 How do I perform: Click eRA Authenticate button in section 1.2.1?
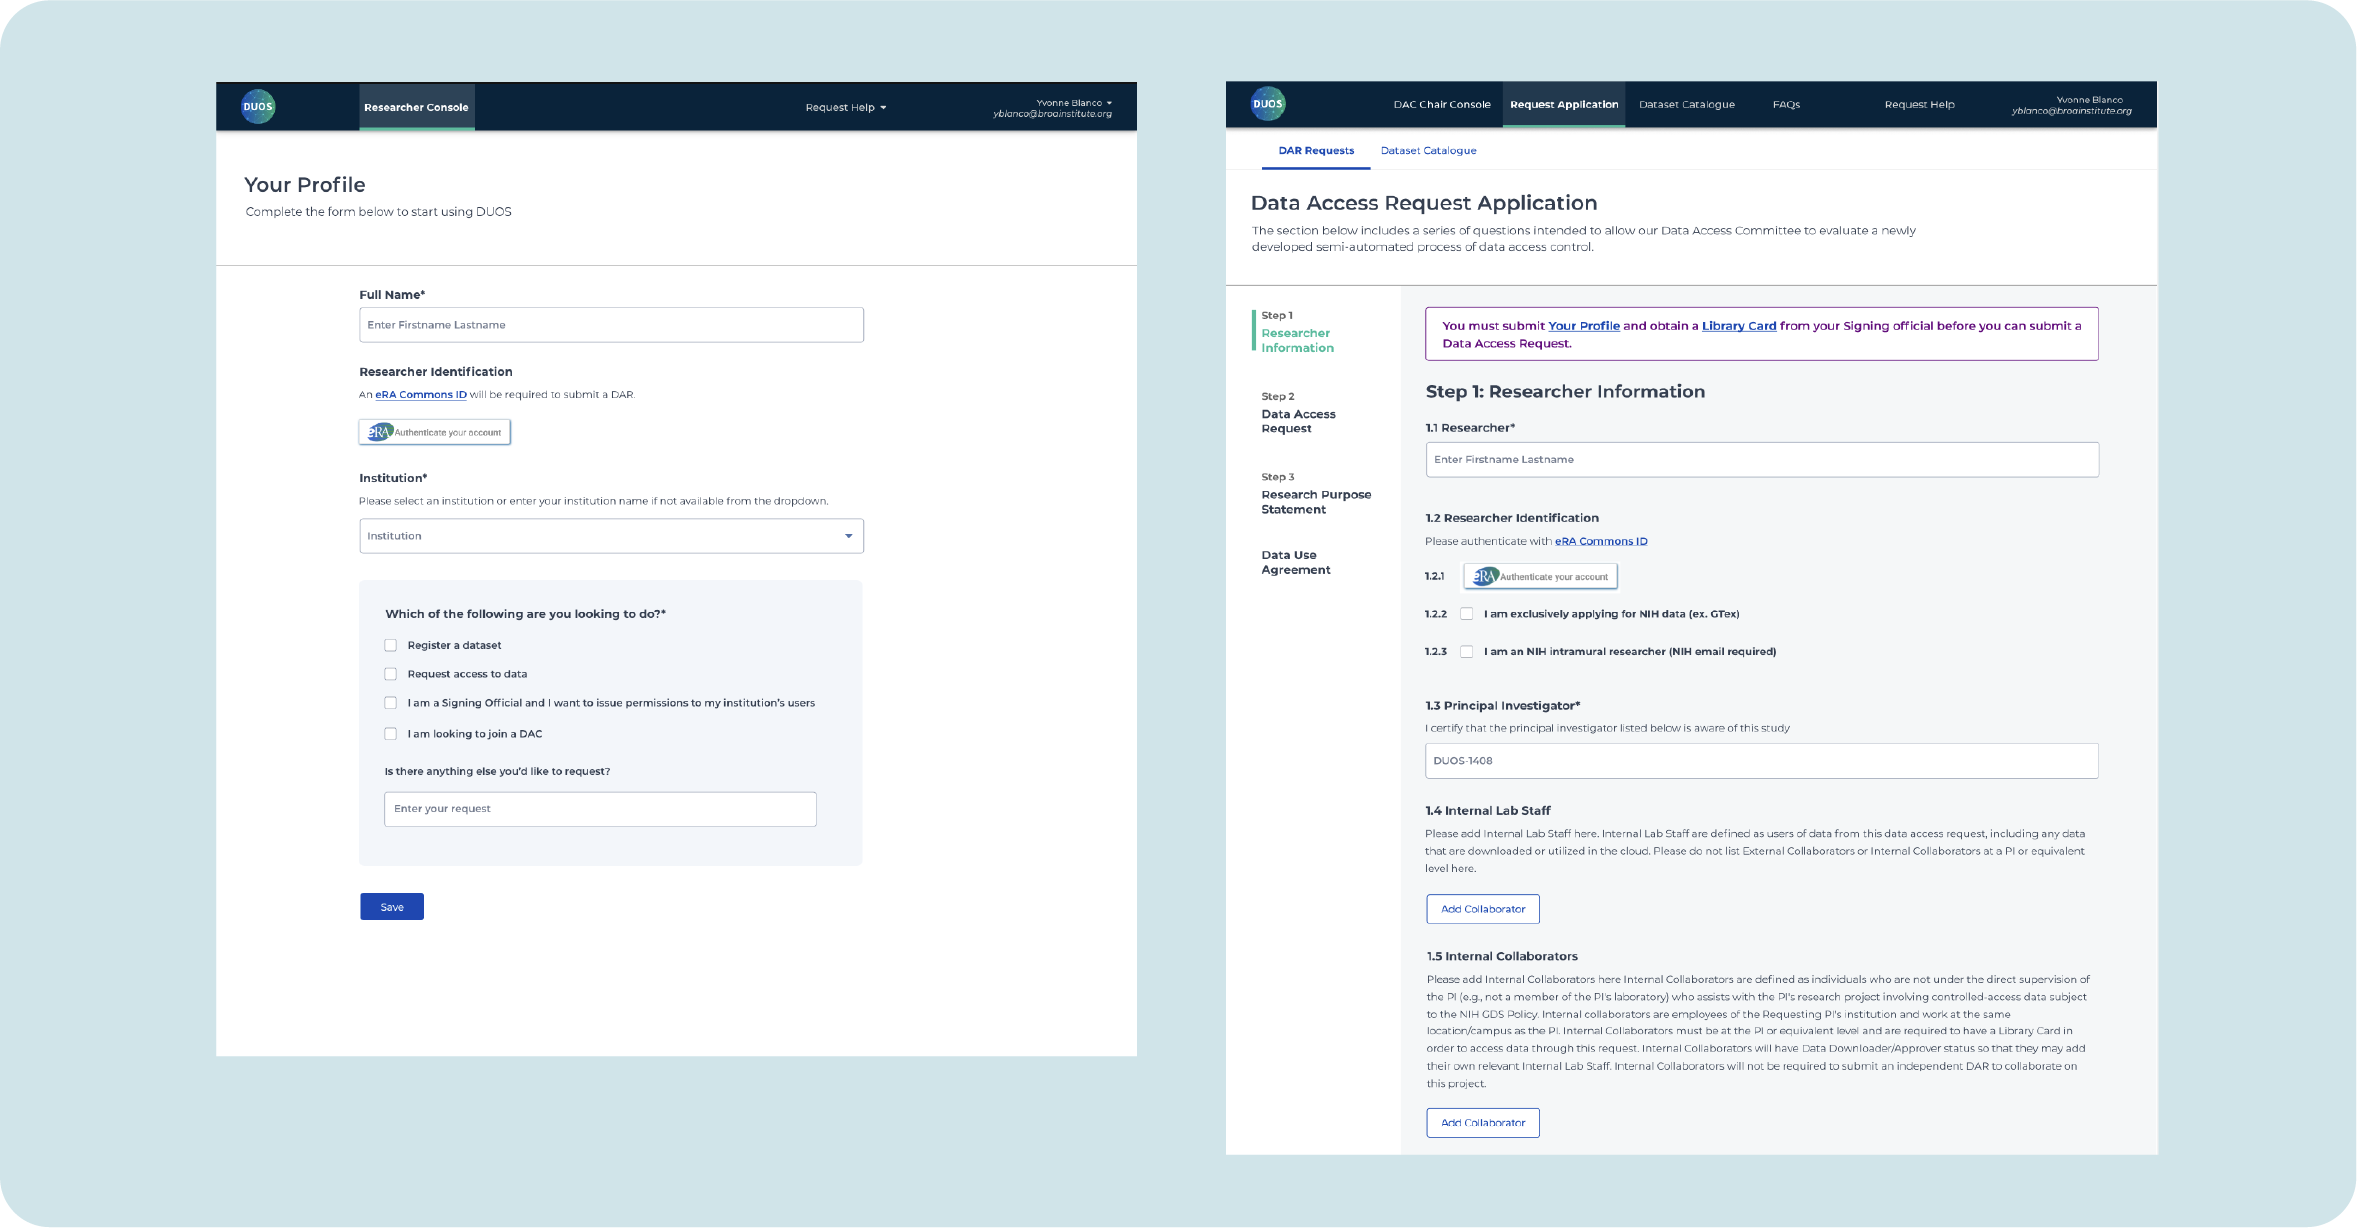(1540, 576)
